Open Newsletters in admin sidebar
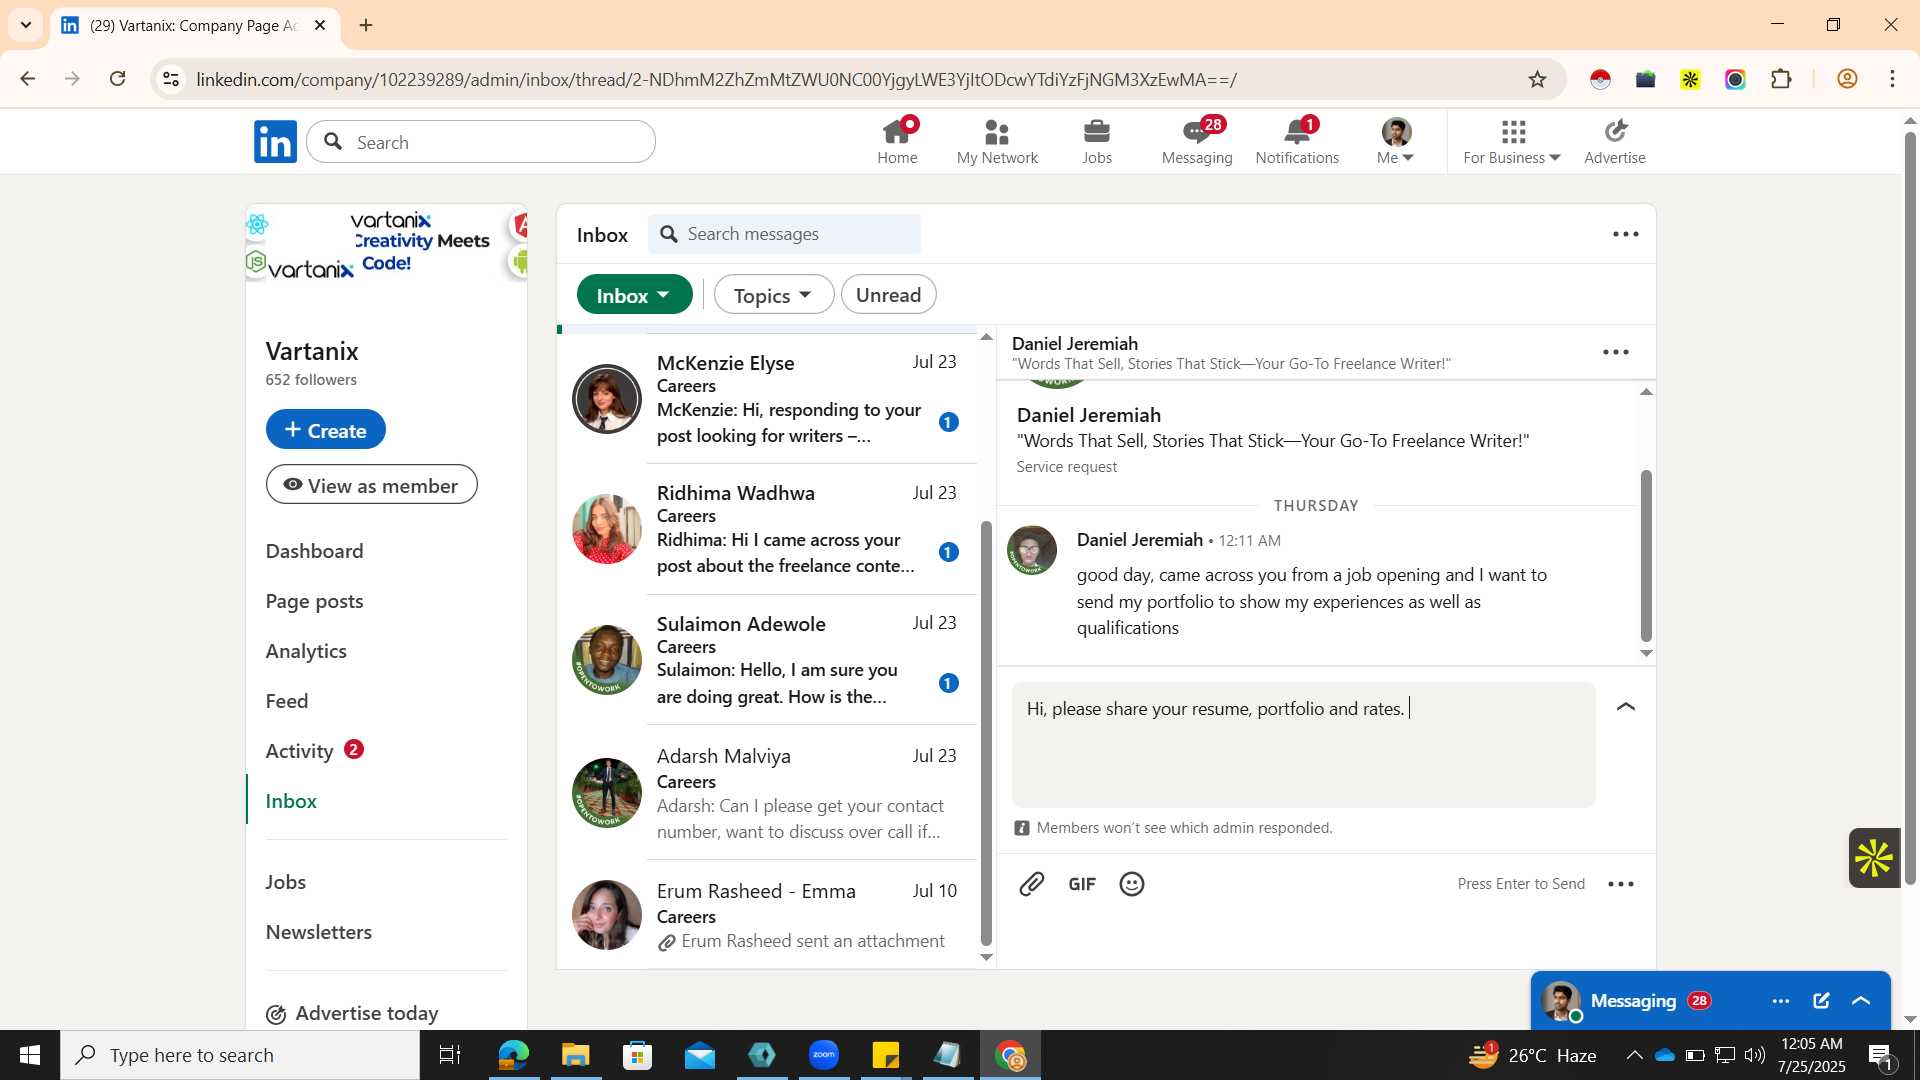Image resolution: width=1920 pixels, height=1080 pixels. coord(318,932)
